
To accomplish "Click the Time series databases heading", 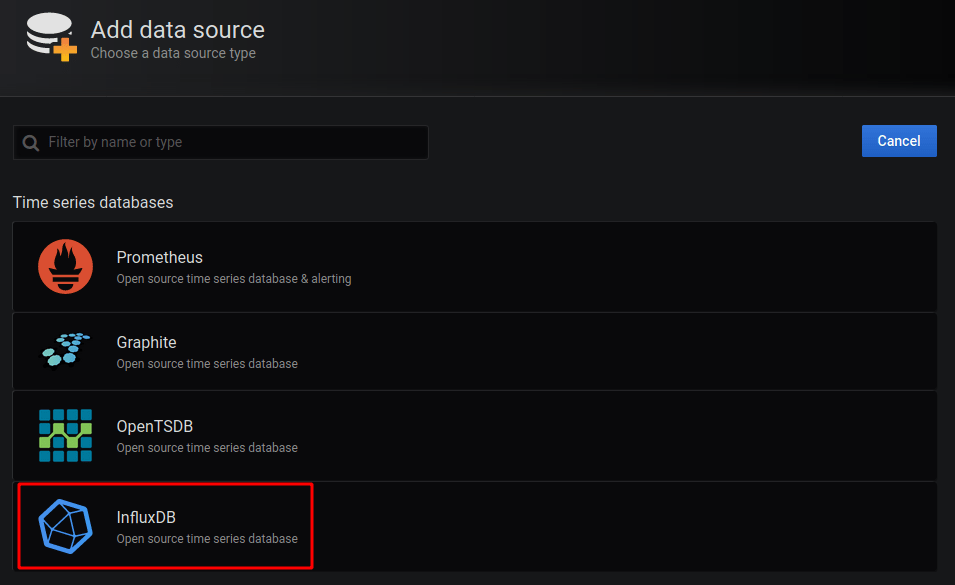I will click(93, 203).
